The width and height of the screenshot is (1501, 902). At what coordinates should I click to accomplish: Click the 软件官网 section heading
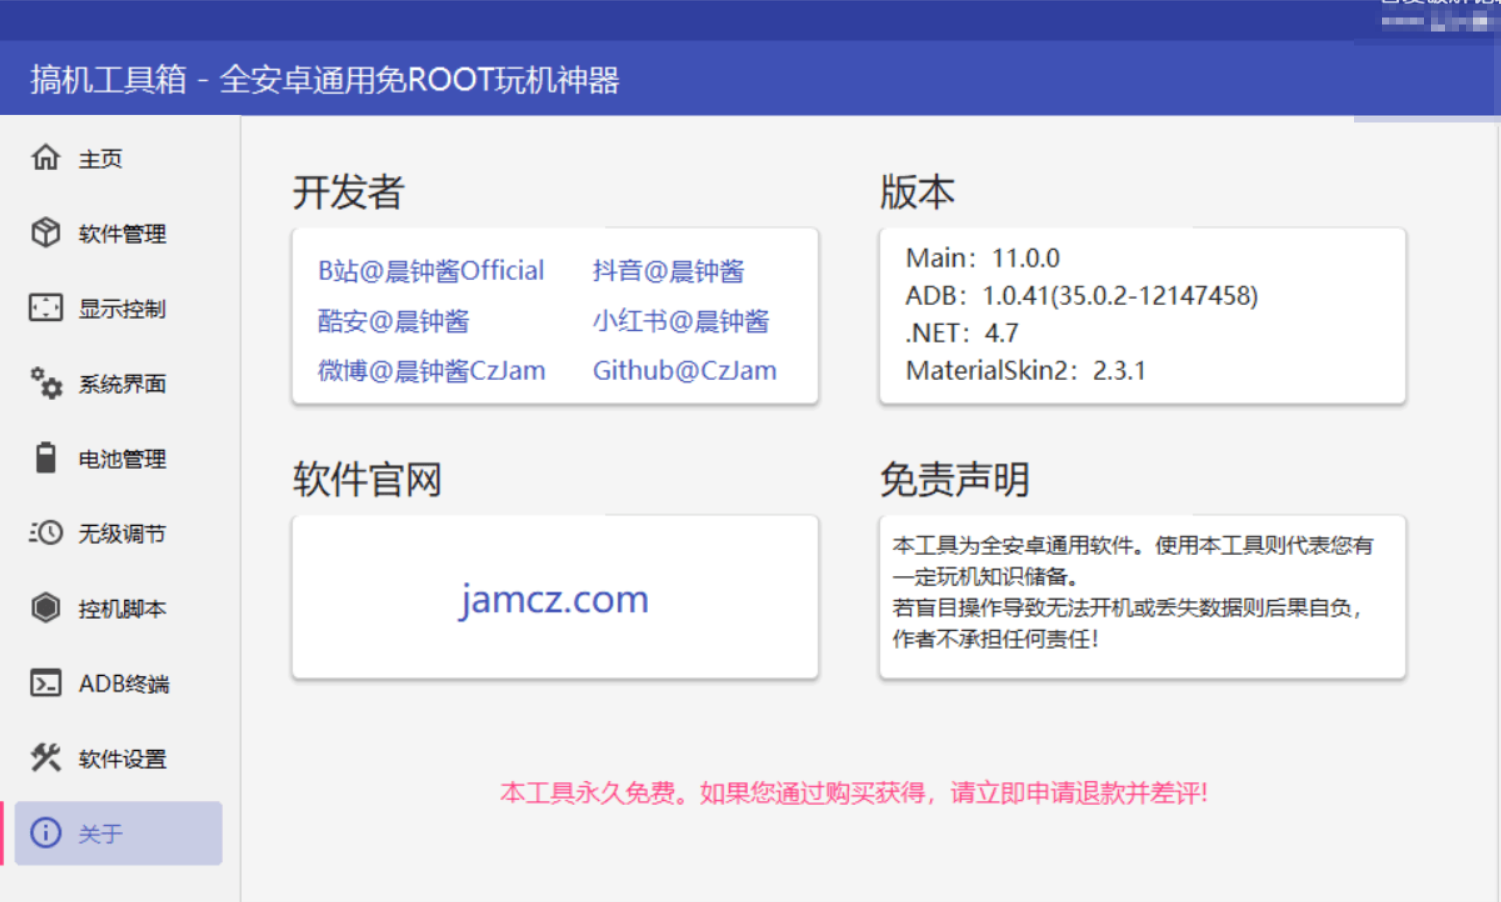click(x=367, y=480)
